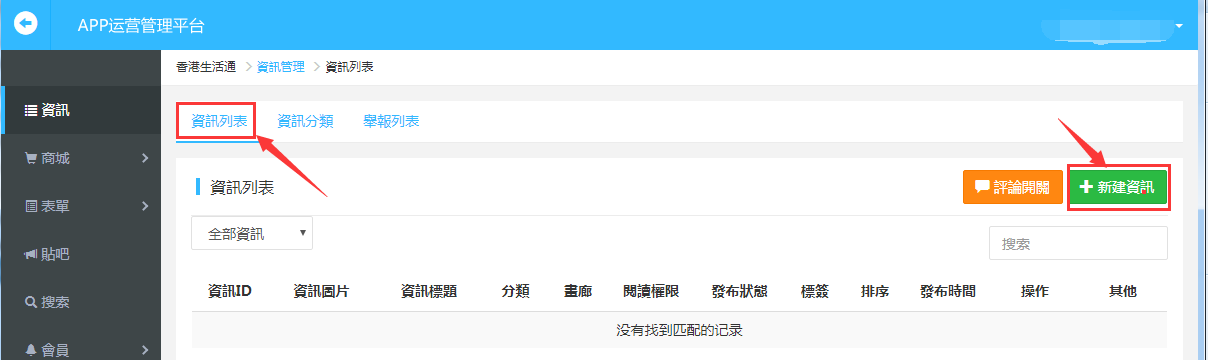
Task: Click the orange 評論開關 button
Action: coord(1013,187)
